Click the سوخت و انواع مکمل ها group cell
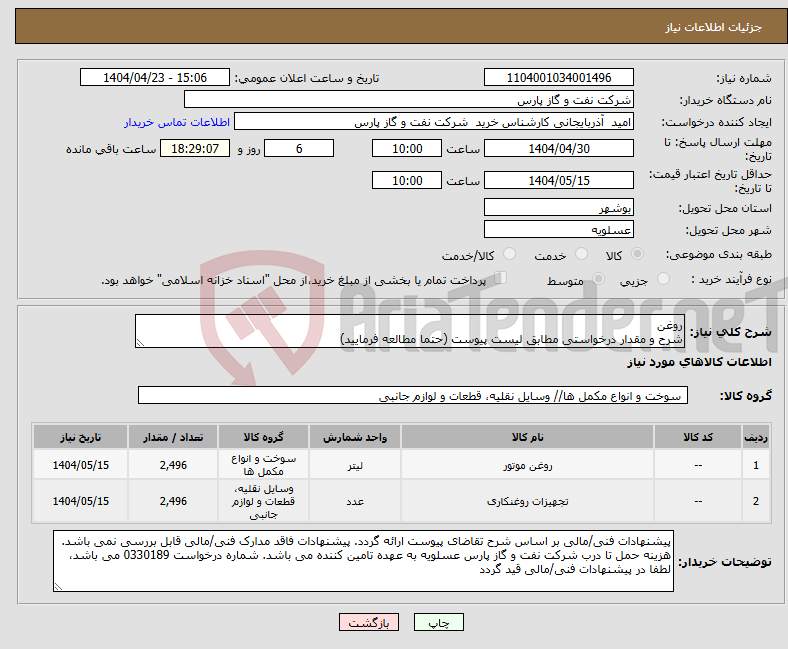This screenshot has height=649, width=788. pyautogui.click(x=263, y=466)
